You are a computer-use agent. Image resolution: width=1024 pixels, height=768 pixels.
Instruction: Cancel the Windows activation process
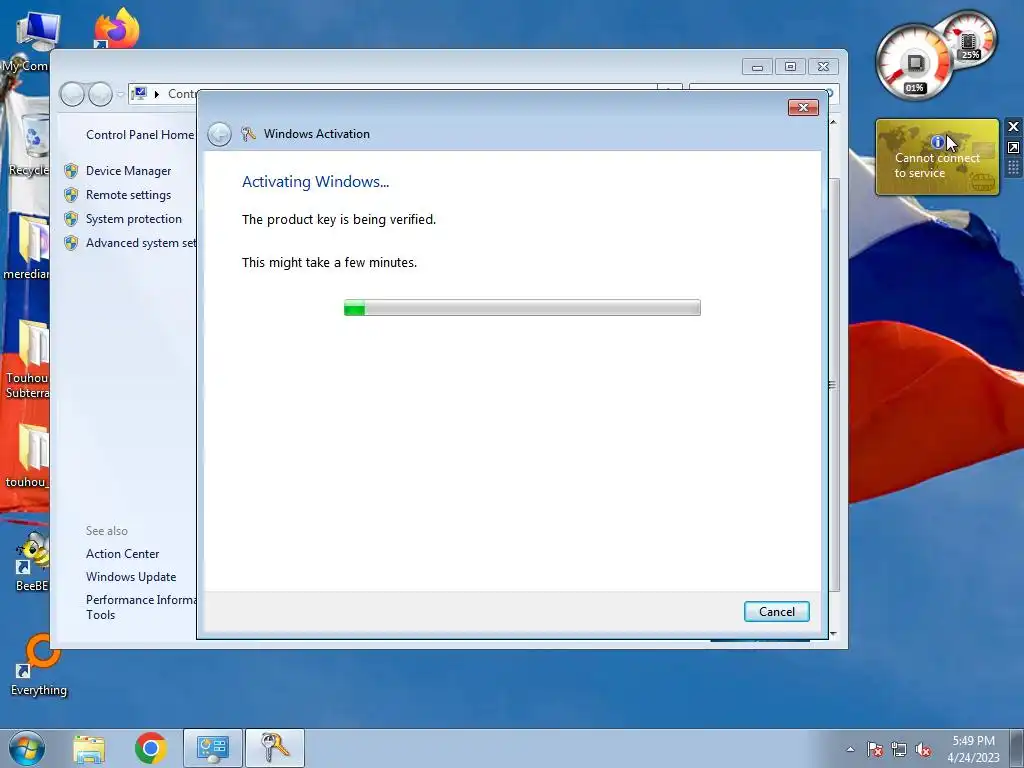[x=776, y=611]
